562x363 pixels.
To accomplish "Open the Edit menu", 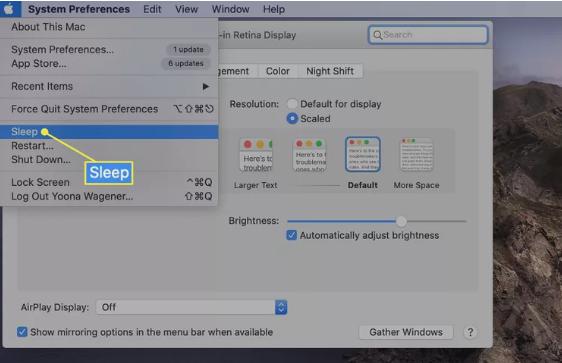I will [152, 9].
